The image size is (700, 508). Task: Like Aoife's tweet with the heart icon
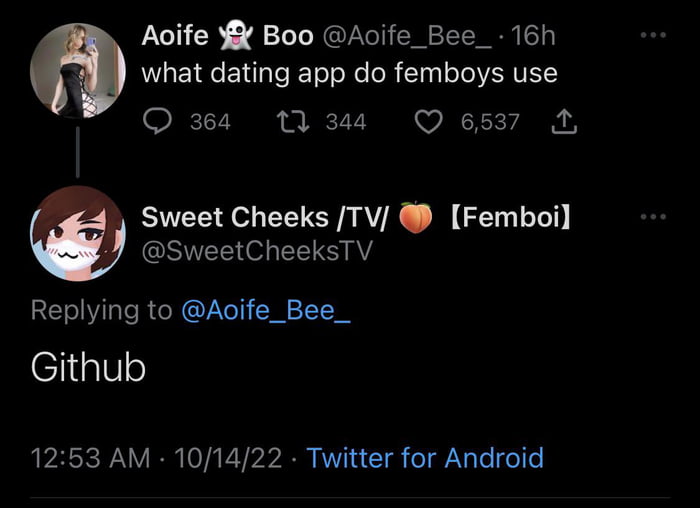click(428, 122)
